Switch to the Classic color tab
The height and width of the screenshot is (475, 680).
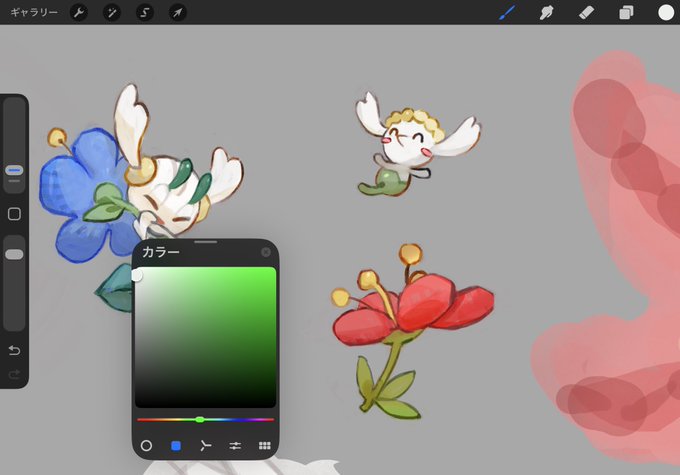pyautogui.click(x=176, y=446)
